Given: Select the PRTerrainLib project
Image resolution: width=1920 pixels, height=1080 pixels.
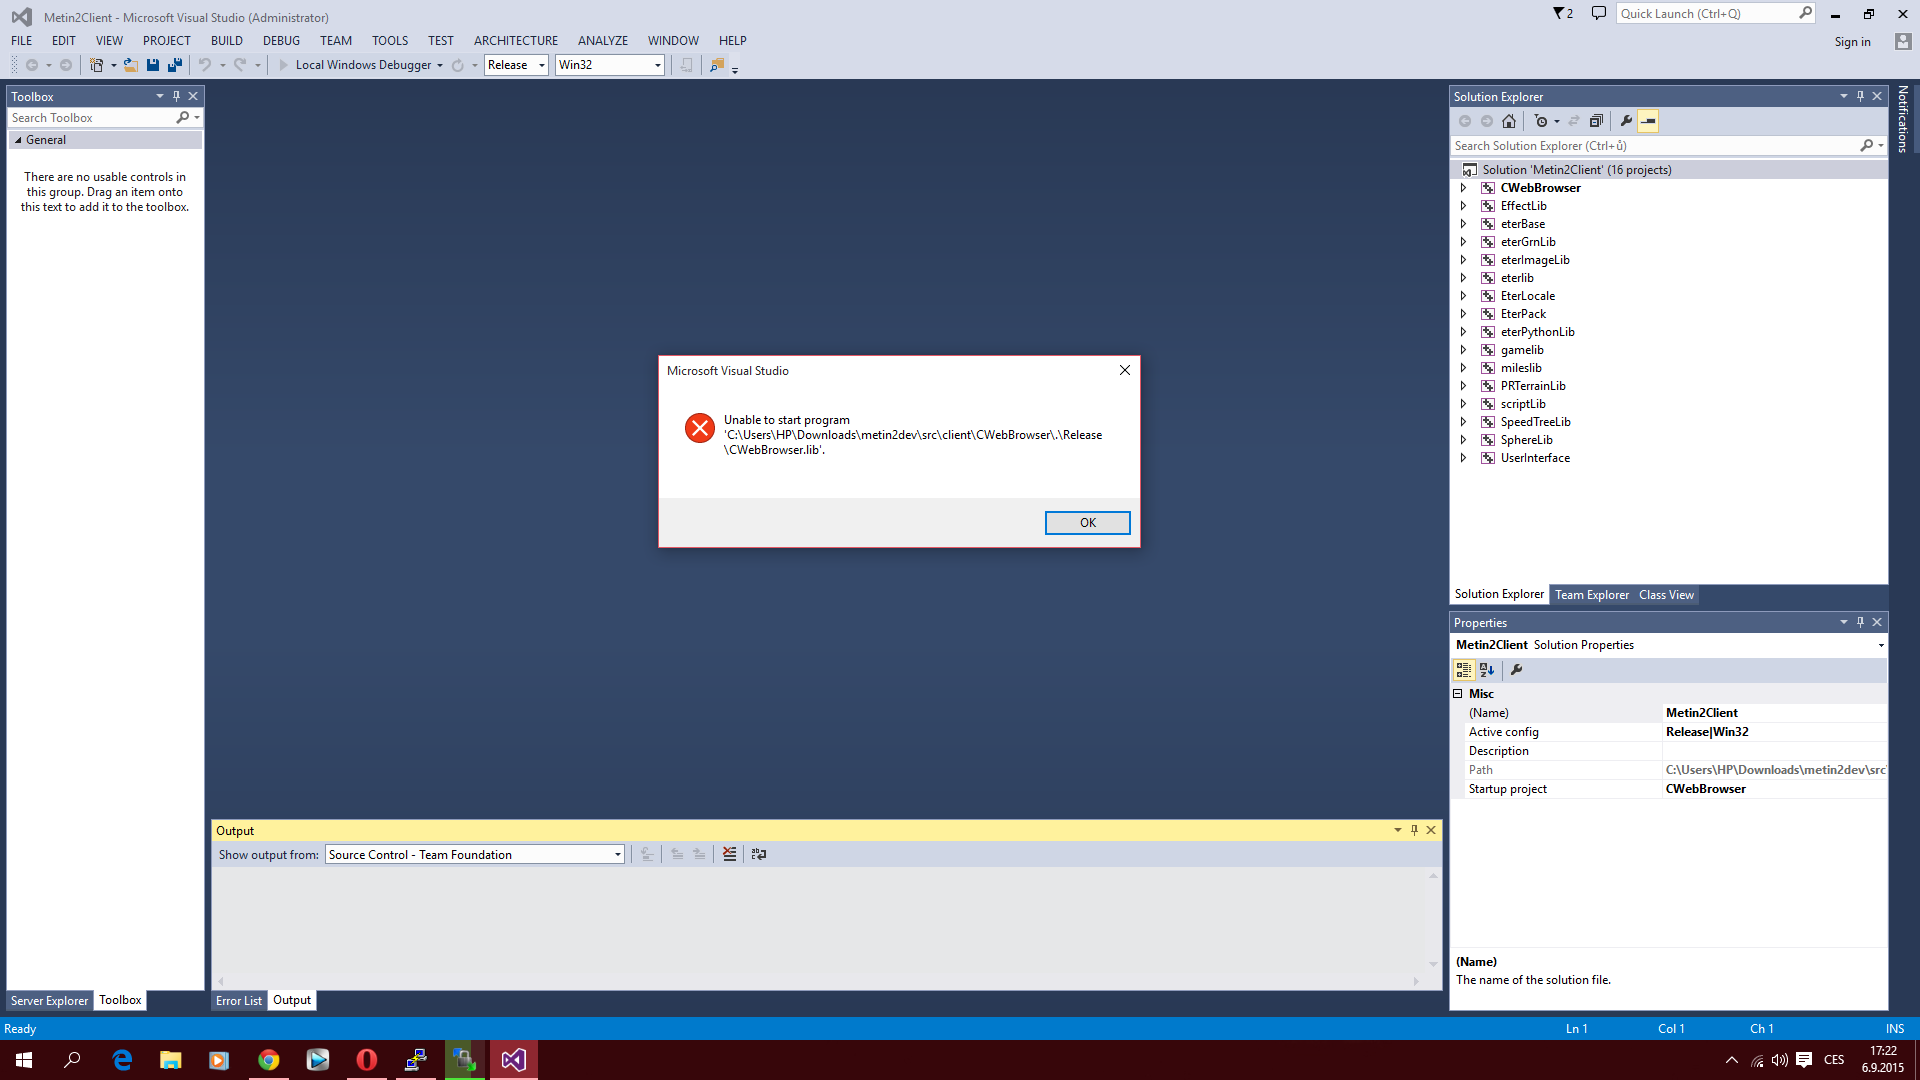Looking at the screenshot, I should [x=1533, y=386].
